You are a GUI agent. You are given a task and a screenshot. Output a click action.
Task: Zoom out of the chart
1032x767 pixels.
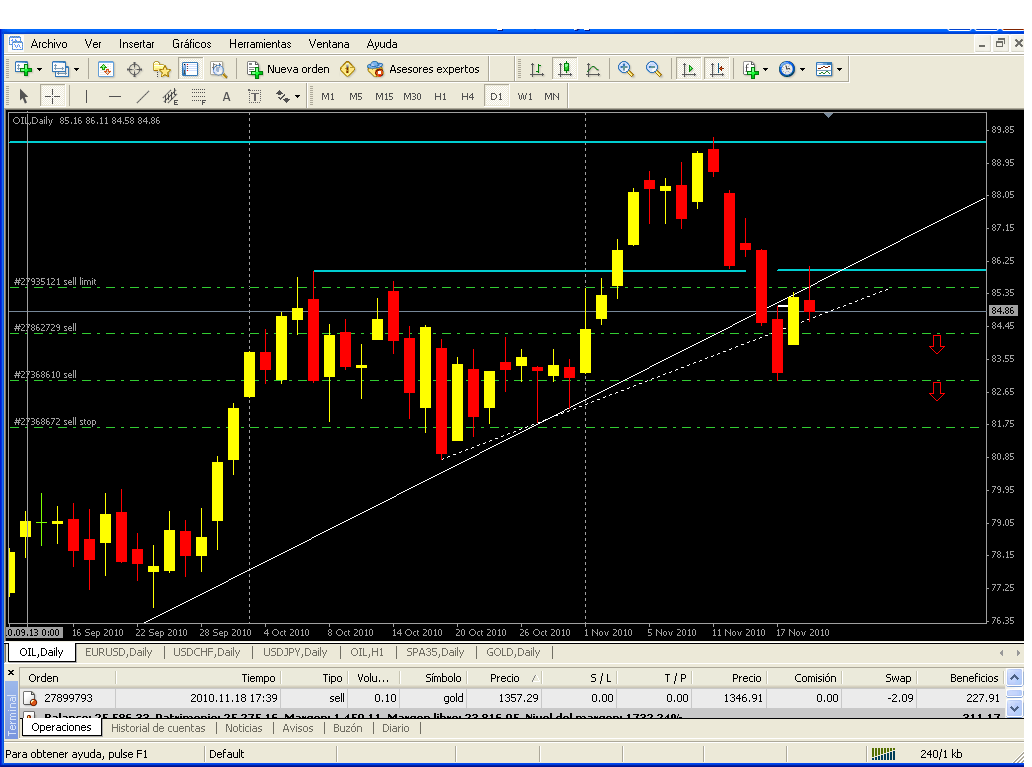654,69
